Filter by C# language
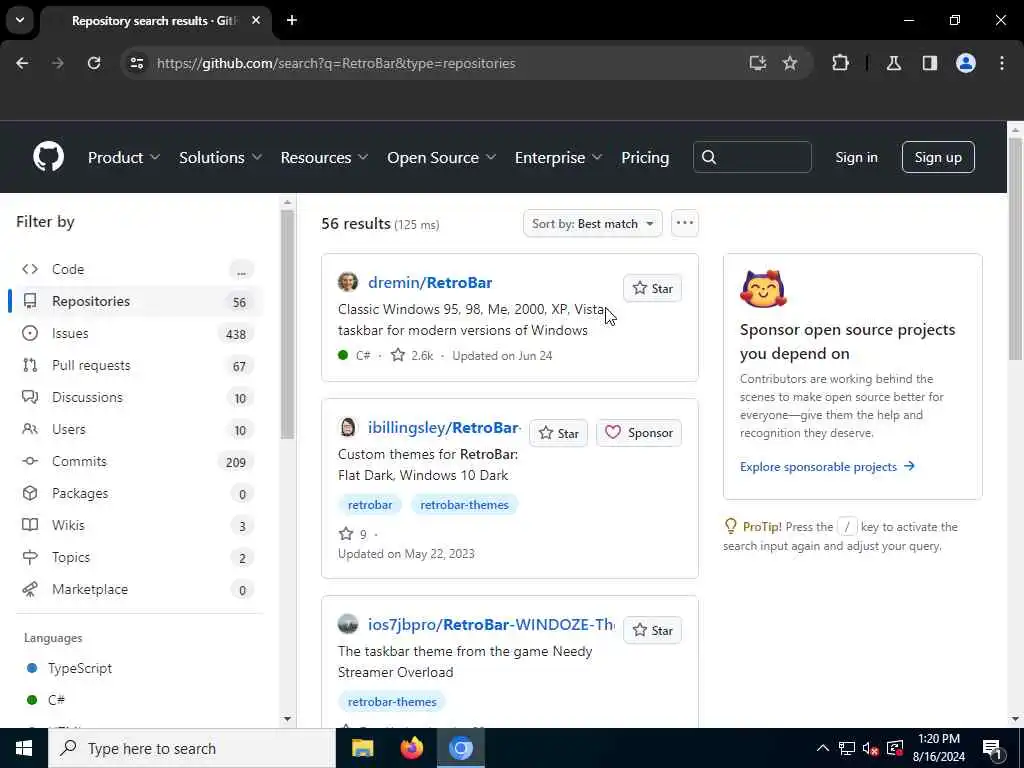The width and height of the screenshot is (1024, 768). tap(56, 699)
